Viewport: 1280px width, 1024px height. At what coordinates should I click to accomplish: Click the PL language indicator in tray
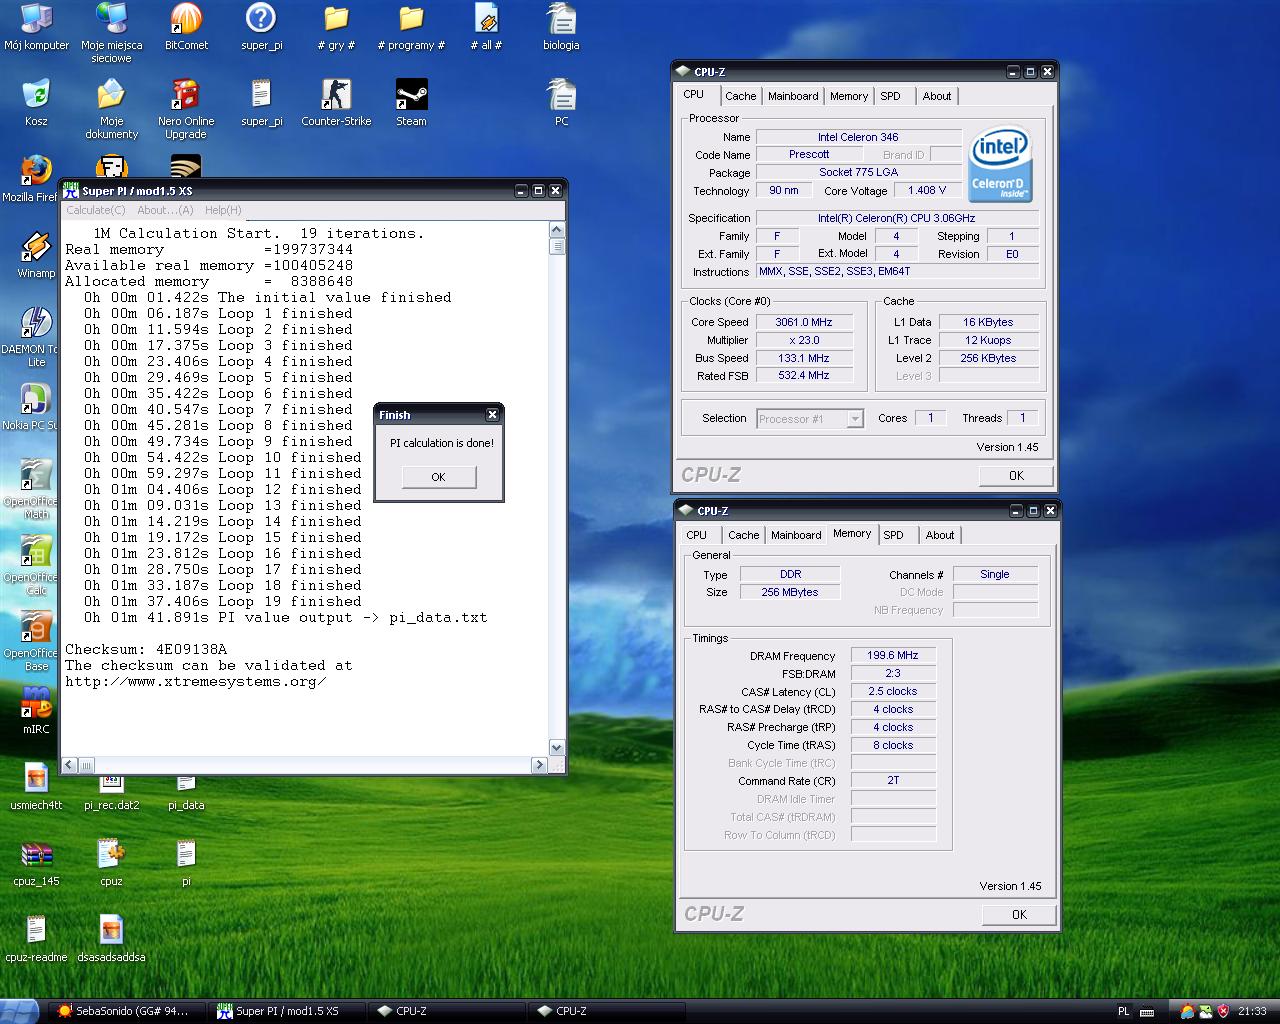1123,1011
